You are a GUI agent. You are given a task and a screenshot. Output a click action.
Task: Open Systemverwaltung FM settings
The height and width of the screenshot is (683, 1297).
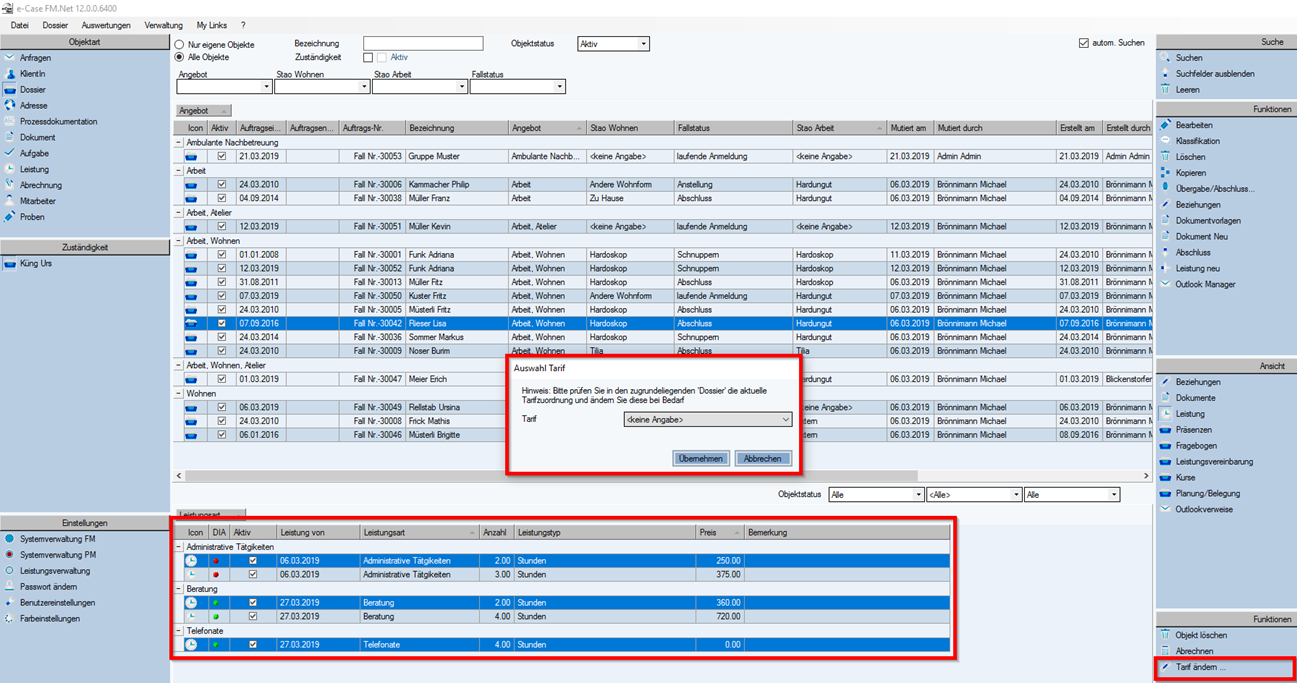click(x=57, y=539)
